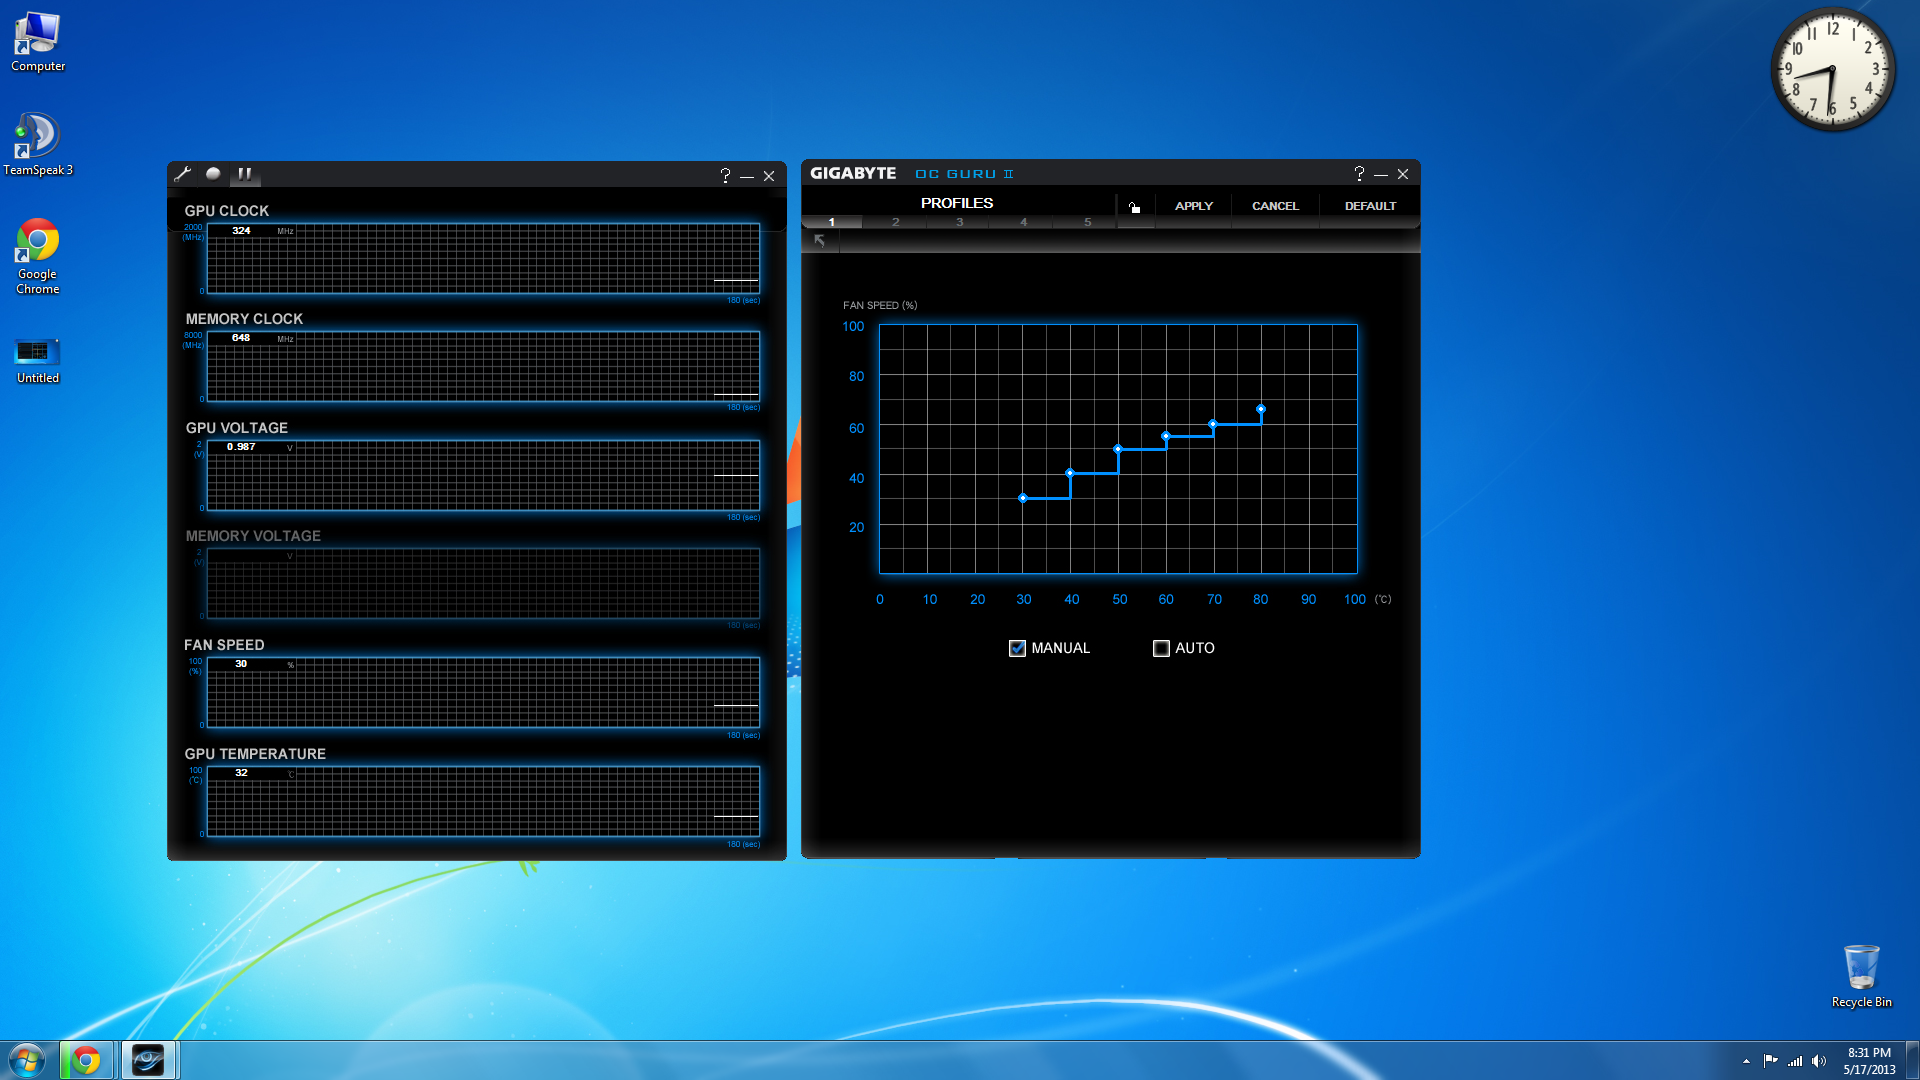Open Google Chrome from the taskbar

tap(86, 1060)
